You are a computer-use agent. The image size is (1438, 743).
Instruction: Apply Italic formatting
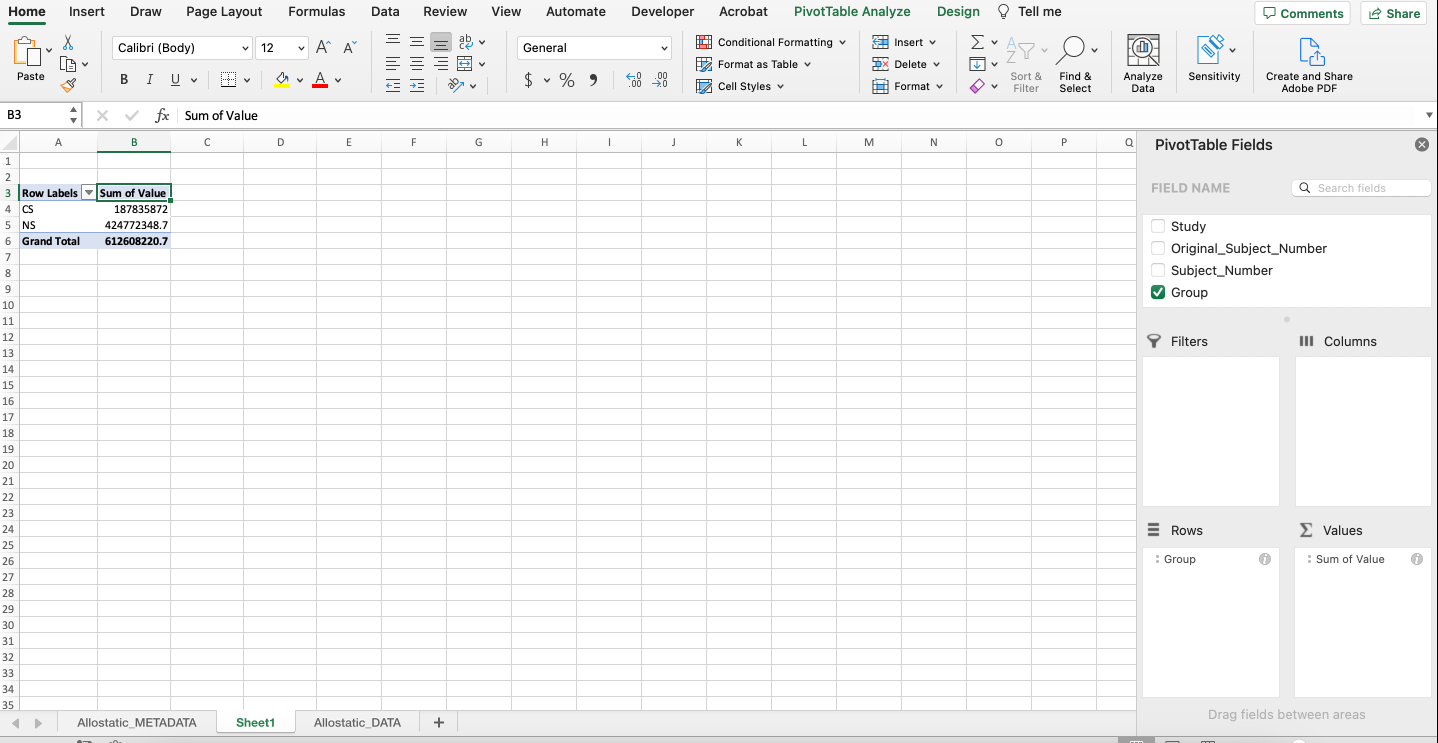150,80
